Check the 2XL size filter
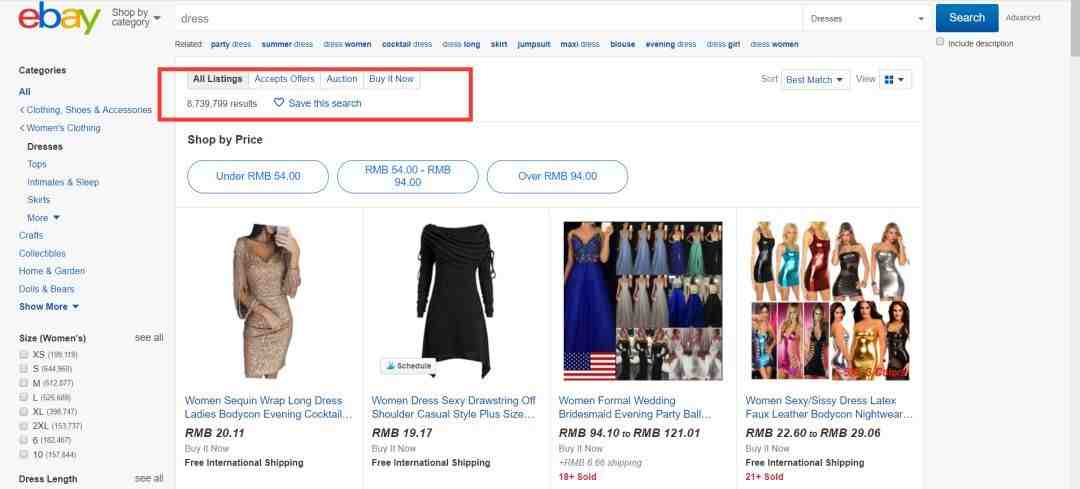This screenshot has height=489, width=1080. pos(23,426)
